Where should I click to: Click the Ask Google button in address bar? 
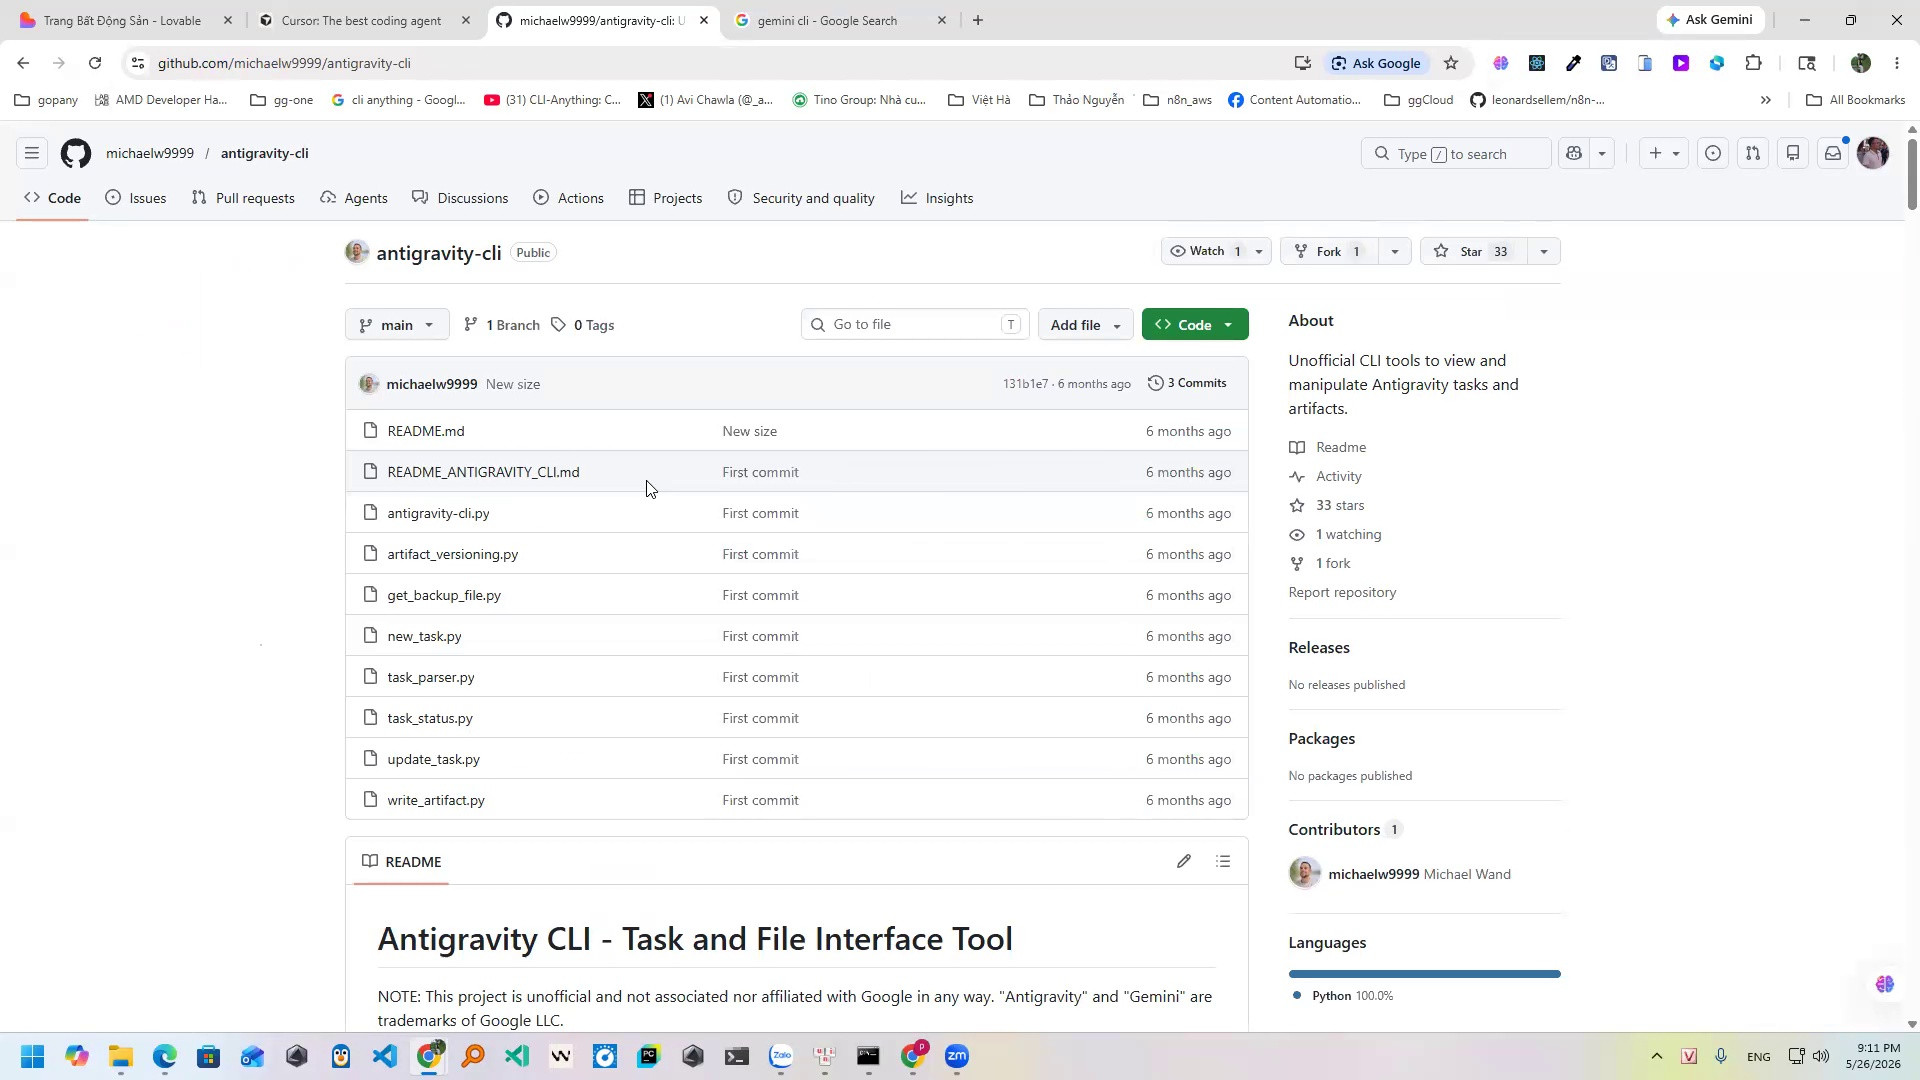click(1375, 63)
